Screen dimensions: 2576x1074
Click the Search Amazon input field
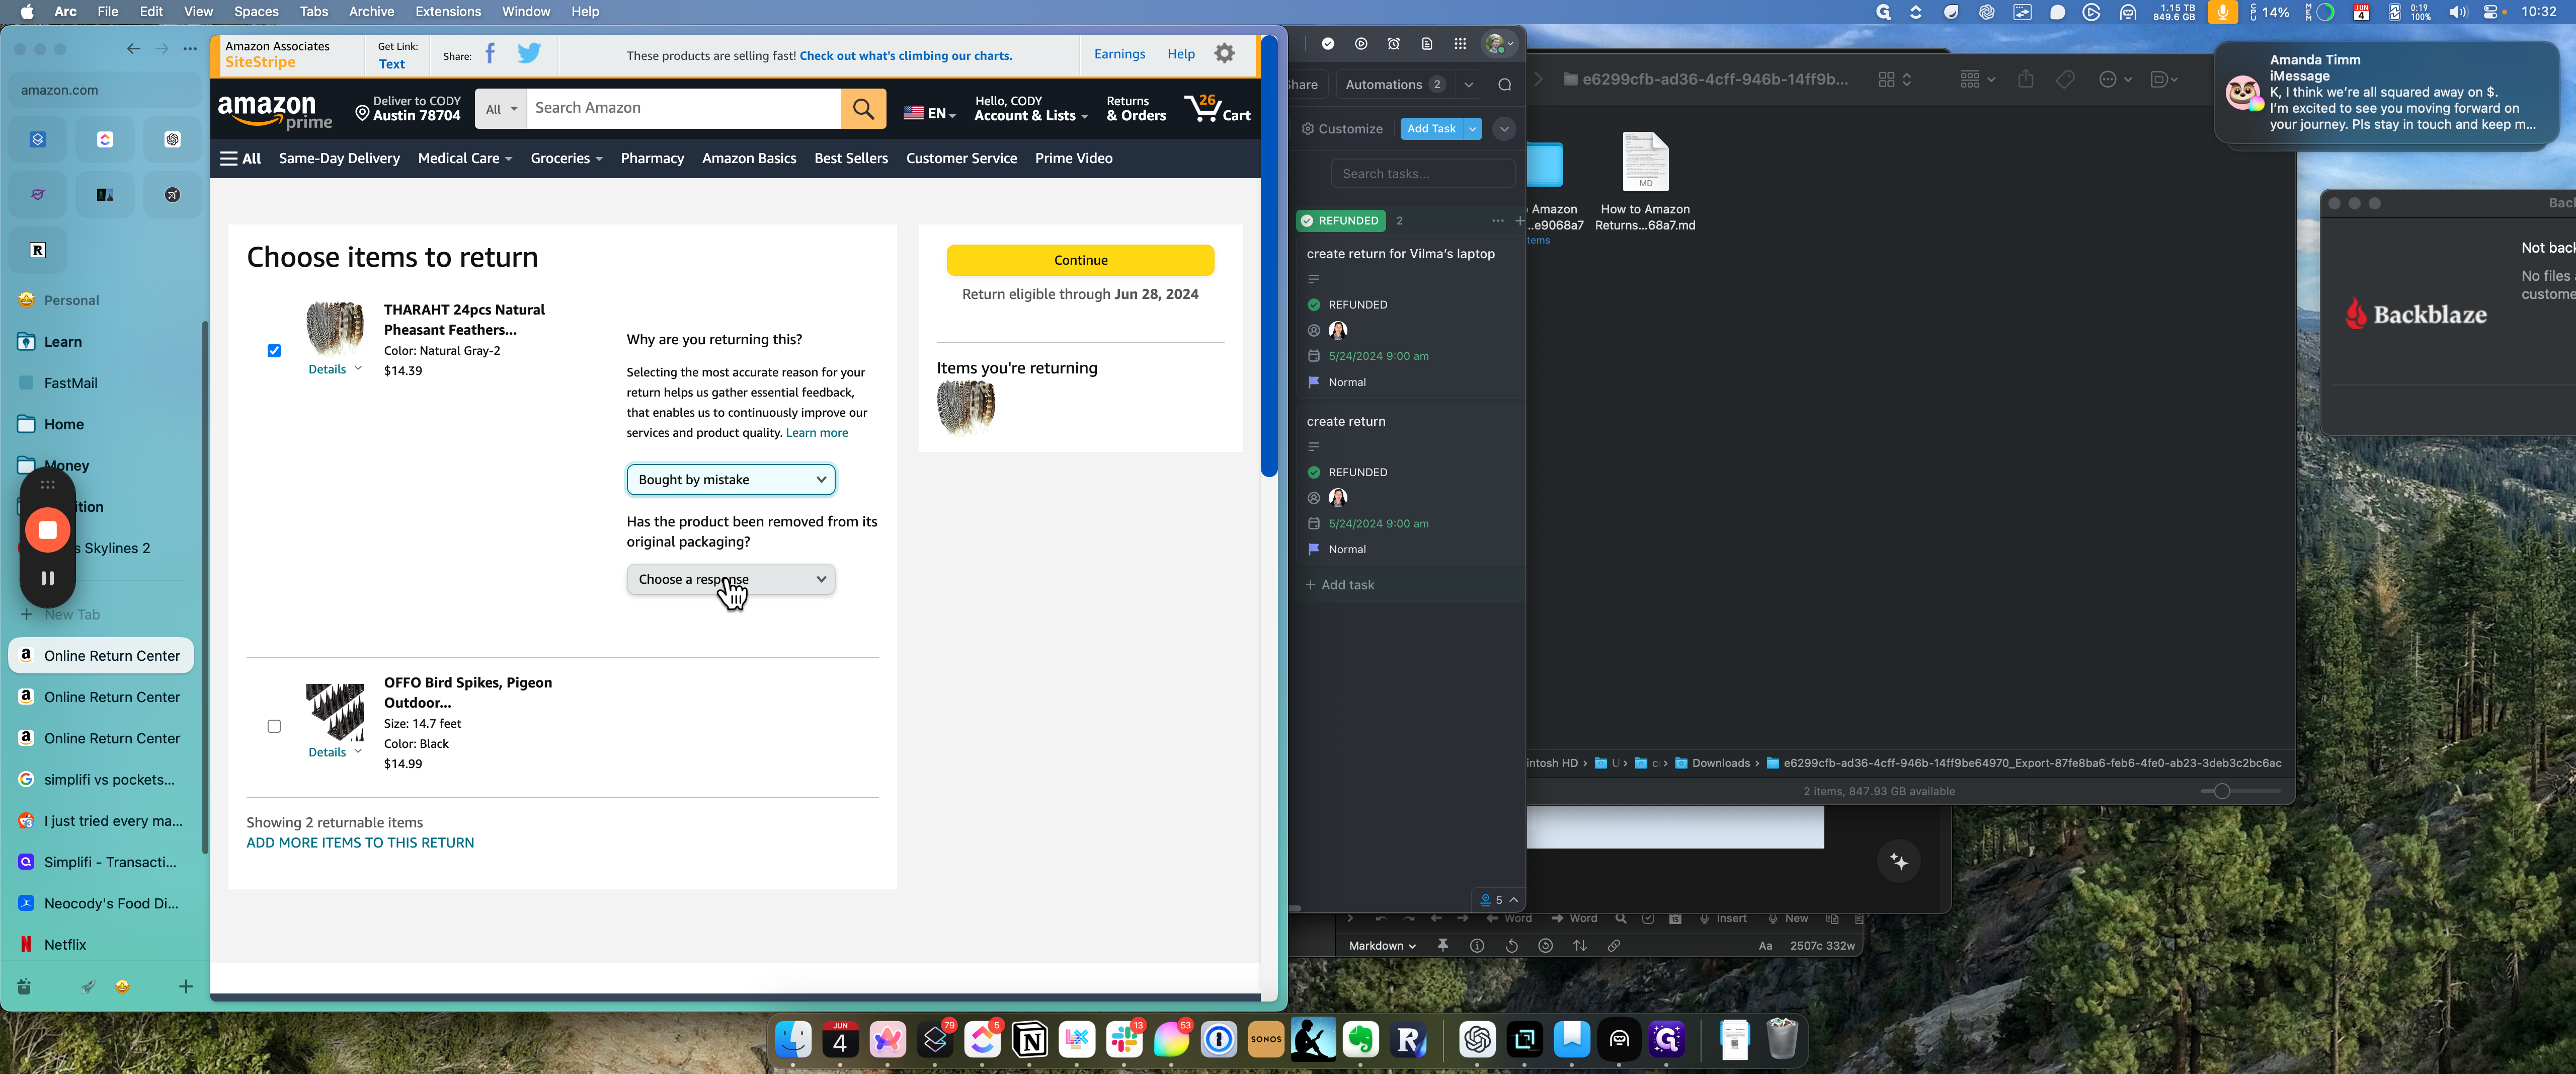coord(684,108)
